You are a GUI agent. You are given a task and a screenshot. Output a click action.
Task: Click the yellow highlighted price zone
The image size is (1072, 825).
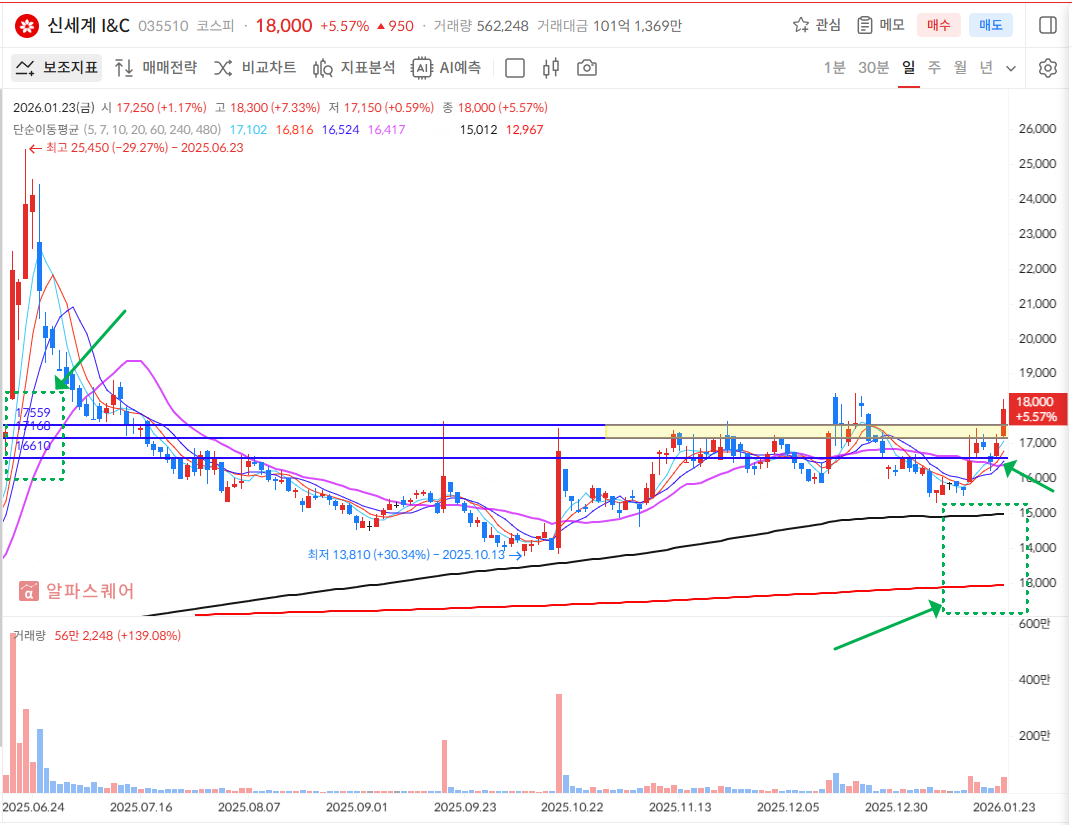[x=800, y=431]
